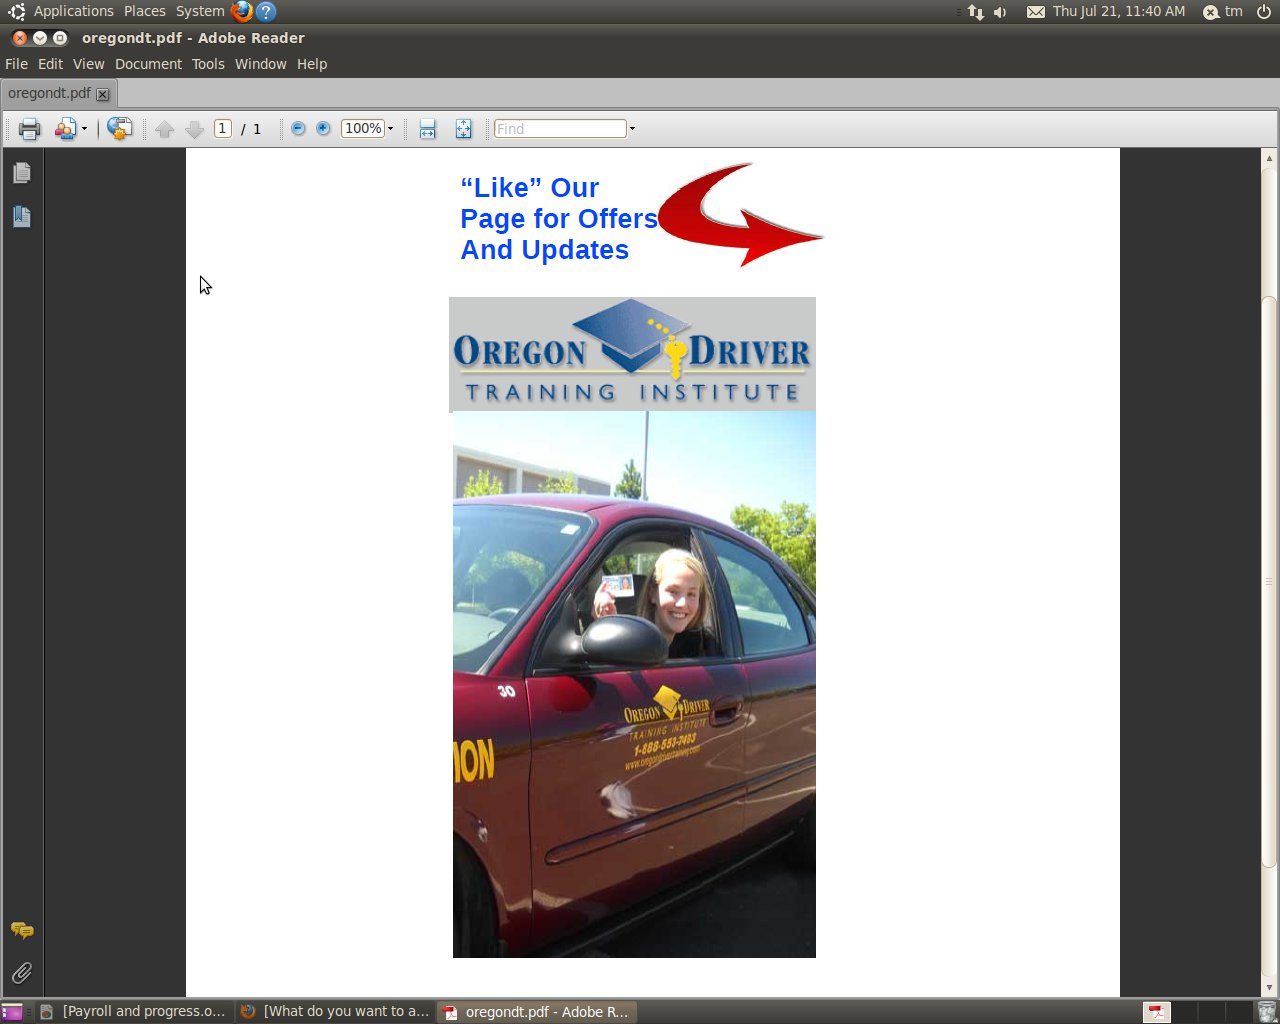The image size is (1280, 1024).
Task: Open the collaborate dropdown arrow beside people icon
Action: click(84, 129)
